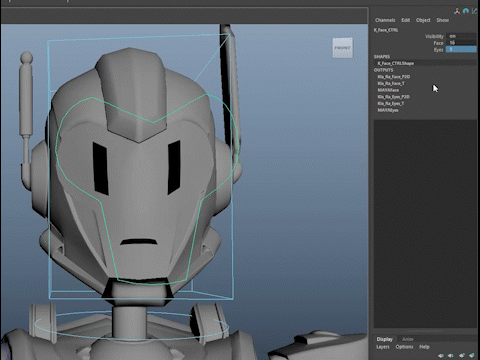Image resolution: width=480 pixels, height=360 pixels.
Task: Click the Visibility attribute label
Action: 434,36
